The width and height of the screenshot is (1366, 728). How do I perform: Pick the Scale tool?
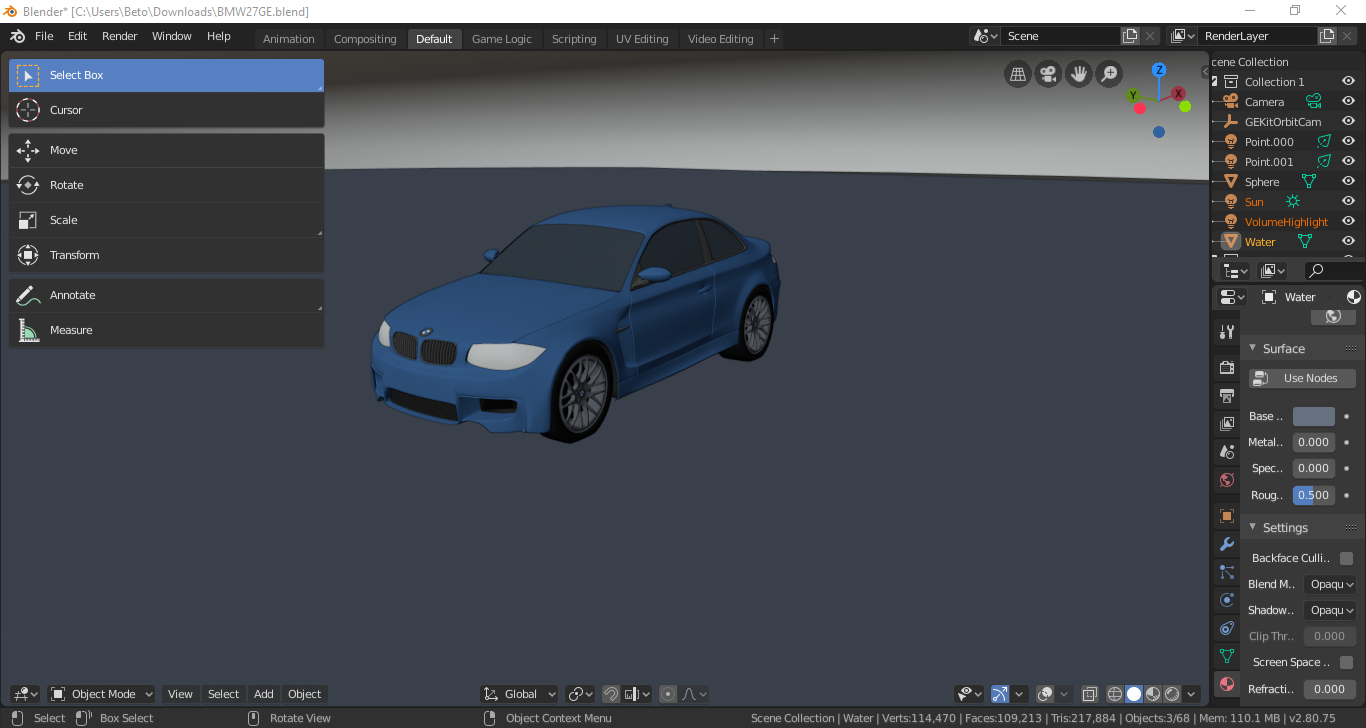166,220
